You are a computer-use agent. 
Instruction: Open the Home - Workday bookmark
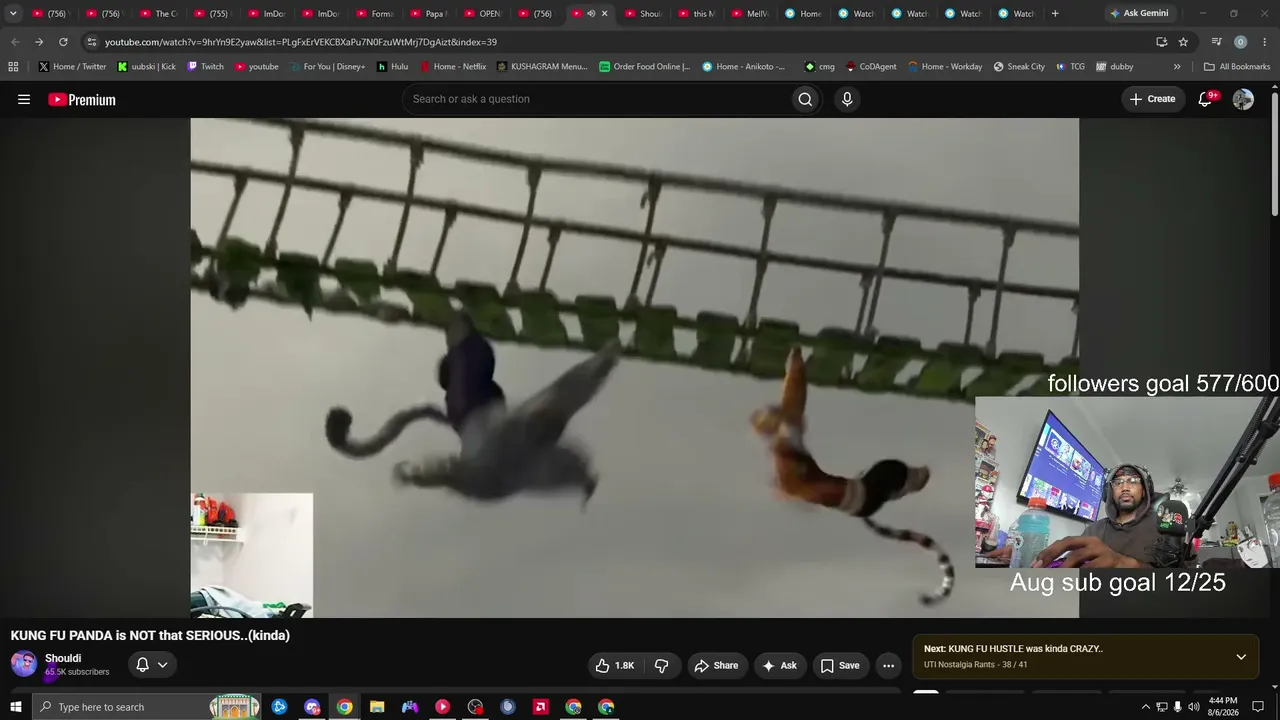click(945, 67)
